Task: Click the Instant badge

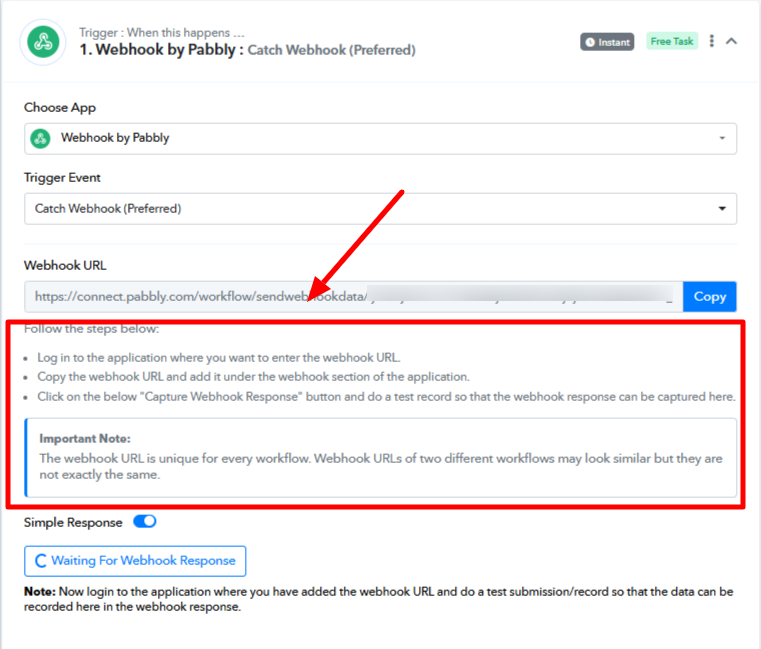Action: coord(607,42)
